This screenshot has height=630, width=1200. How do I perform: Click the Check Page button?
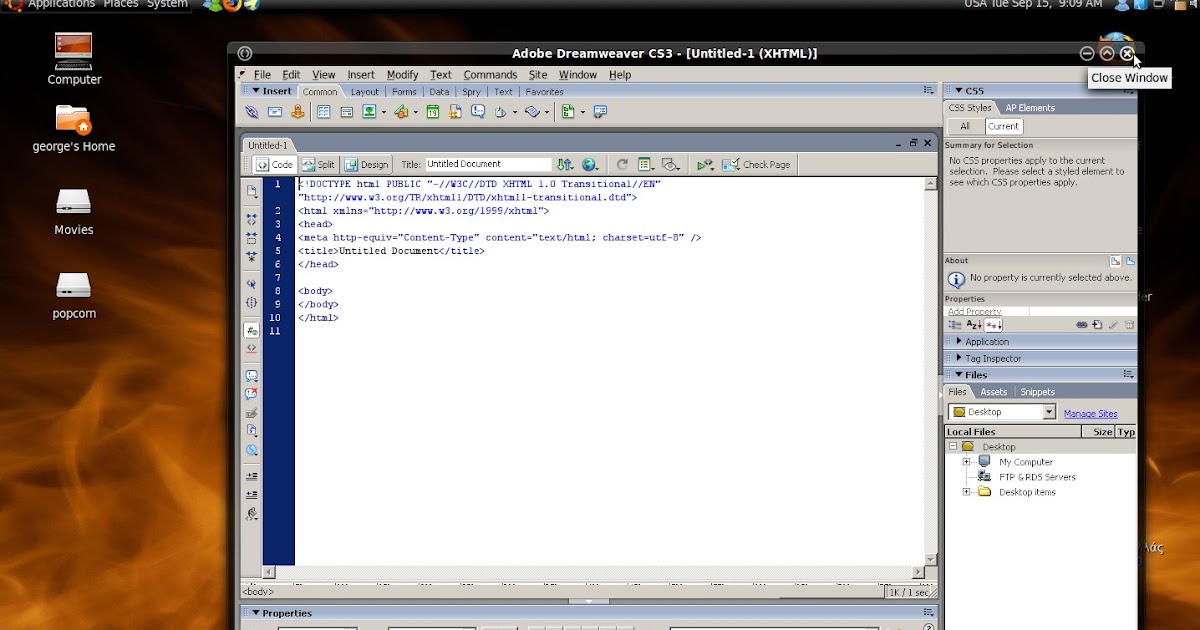coord(757,164)
